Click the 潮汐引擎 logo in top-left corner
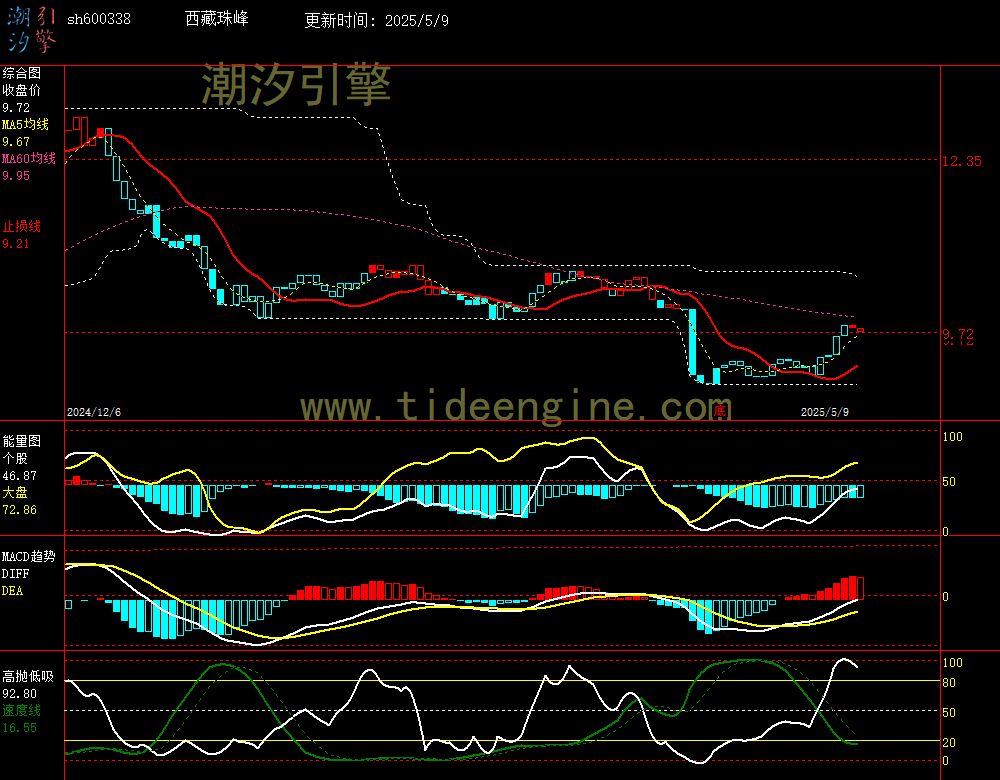This screenshot has width=1000, height=780. [x=32, y=30]
